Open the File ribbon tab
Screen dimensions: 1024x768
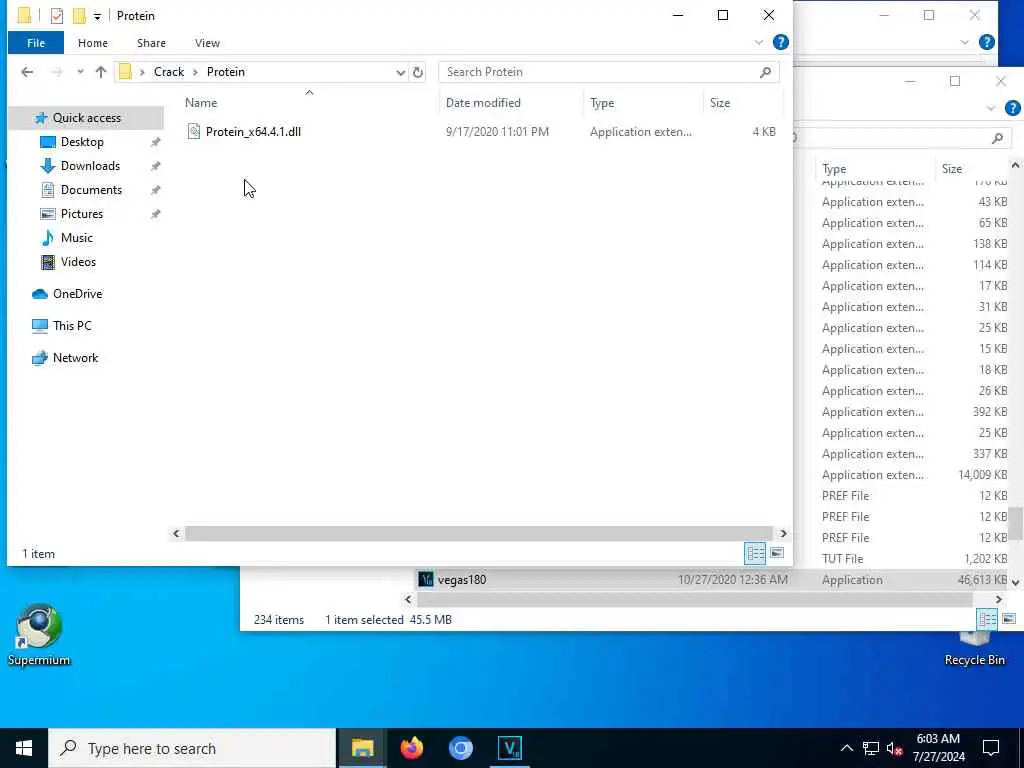[36, 43]
